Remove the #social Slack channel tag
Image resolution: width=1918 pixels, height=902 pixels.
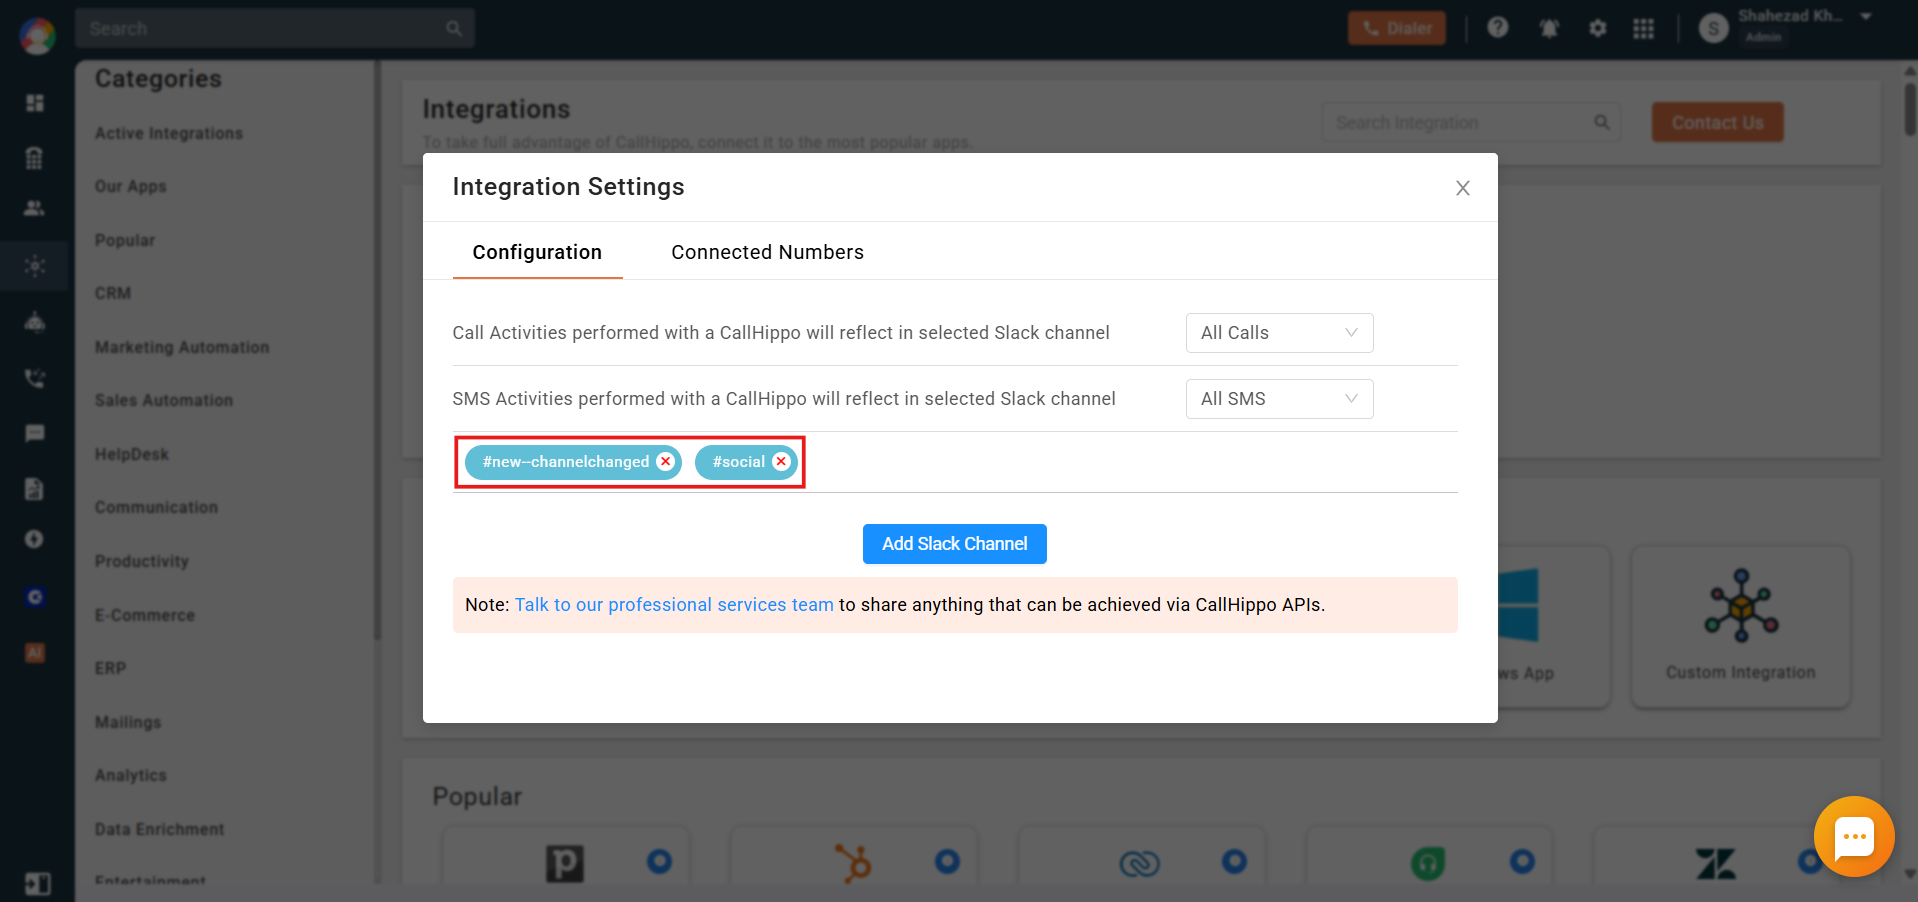pyautogui.click(x=781, y=461)
